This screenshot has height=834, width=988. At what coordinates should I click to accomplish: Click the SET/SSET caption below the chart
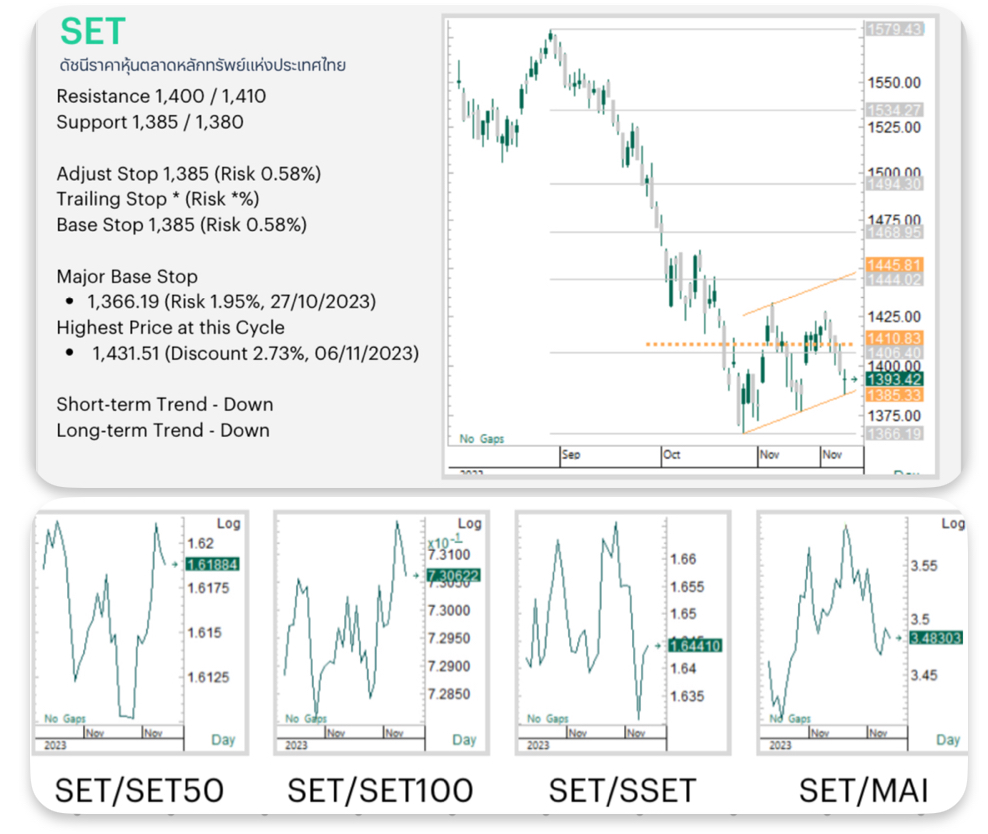pos(623,791)
